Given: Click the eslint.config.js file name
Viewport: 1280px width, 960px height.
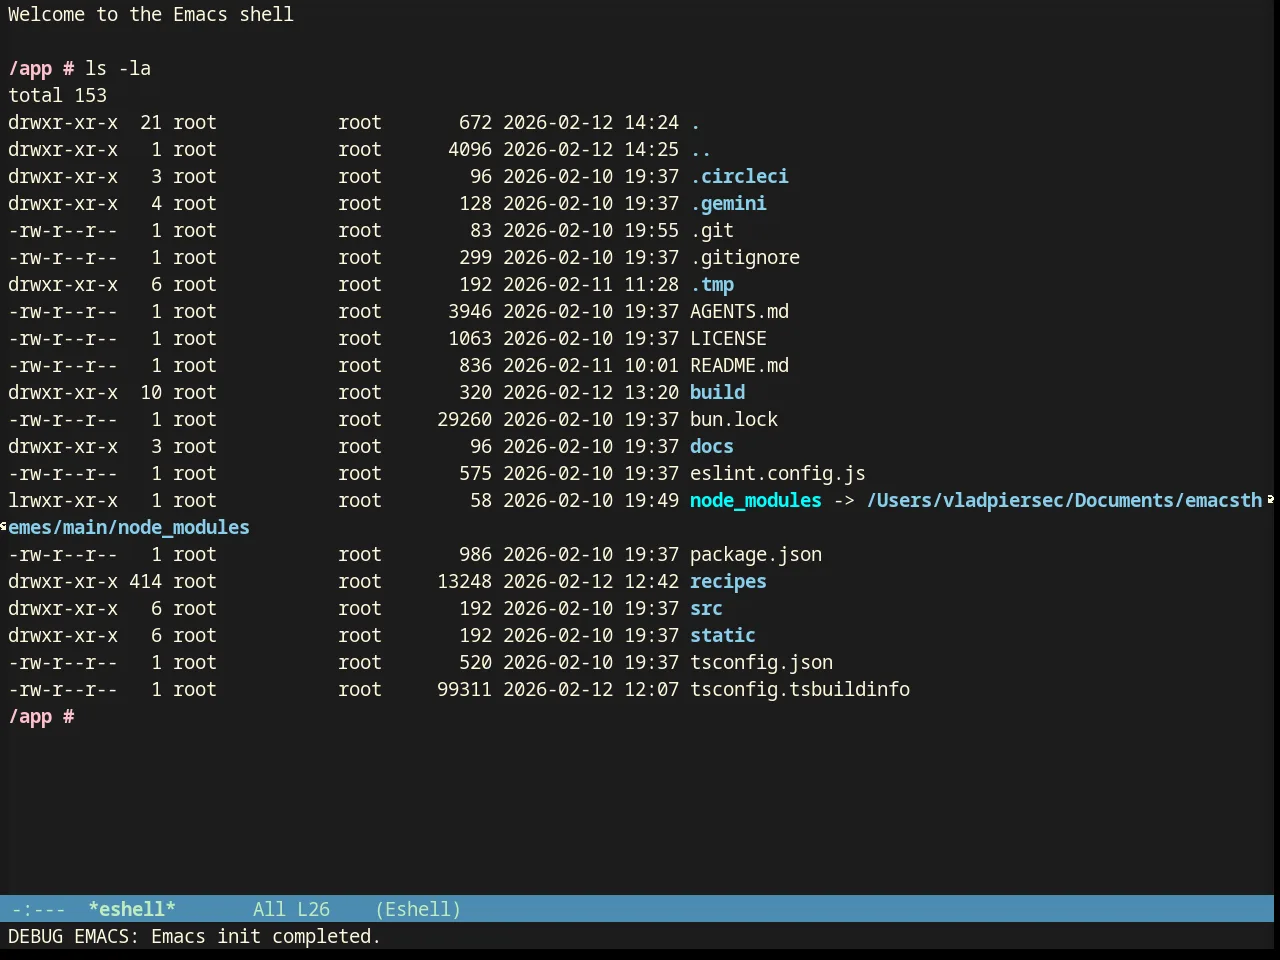Looking at the screenshot, I should point(778,473).
